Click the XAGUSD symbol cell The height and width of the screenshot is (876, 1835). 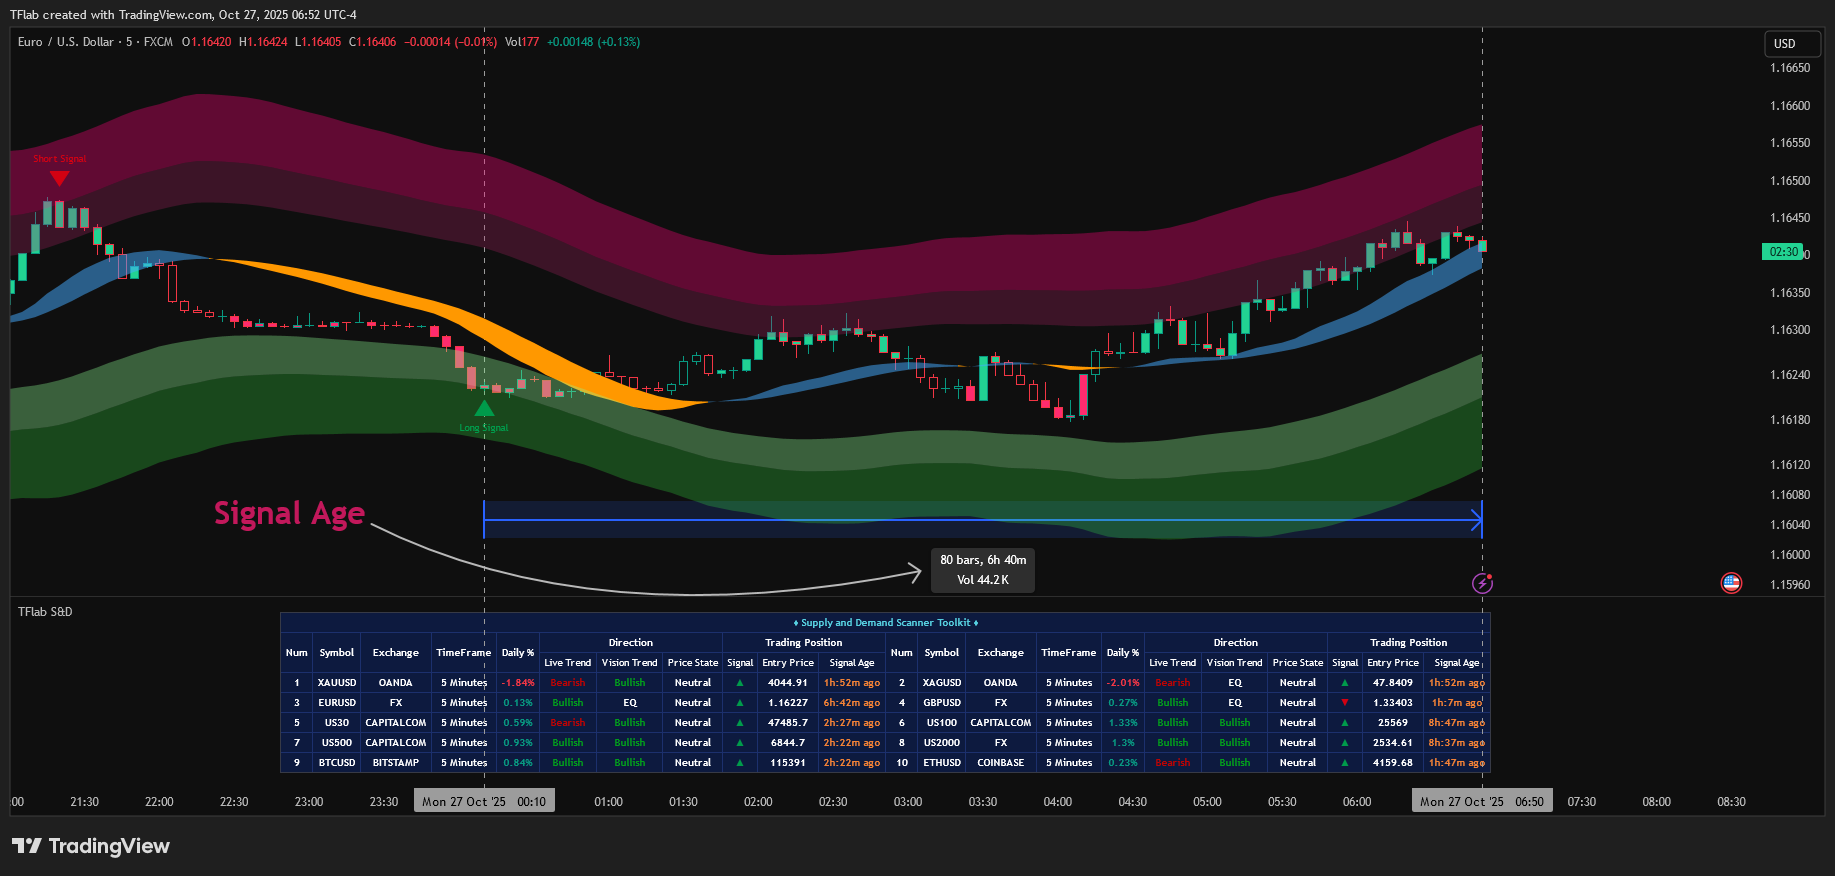[x=942, y=683]
